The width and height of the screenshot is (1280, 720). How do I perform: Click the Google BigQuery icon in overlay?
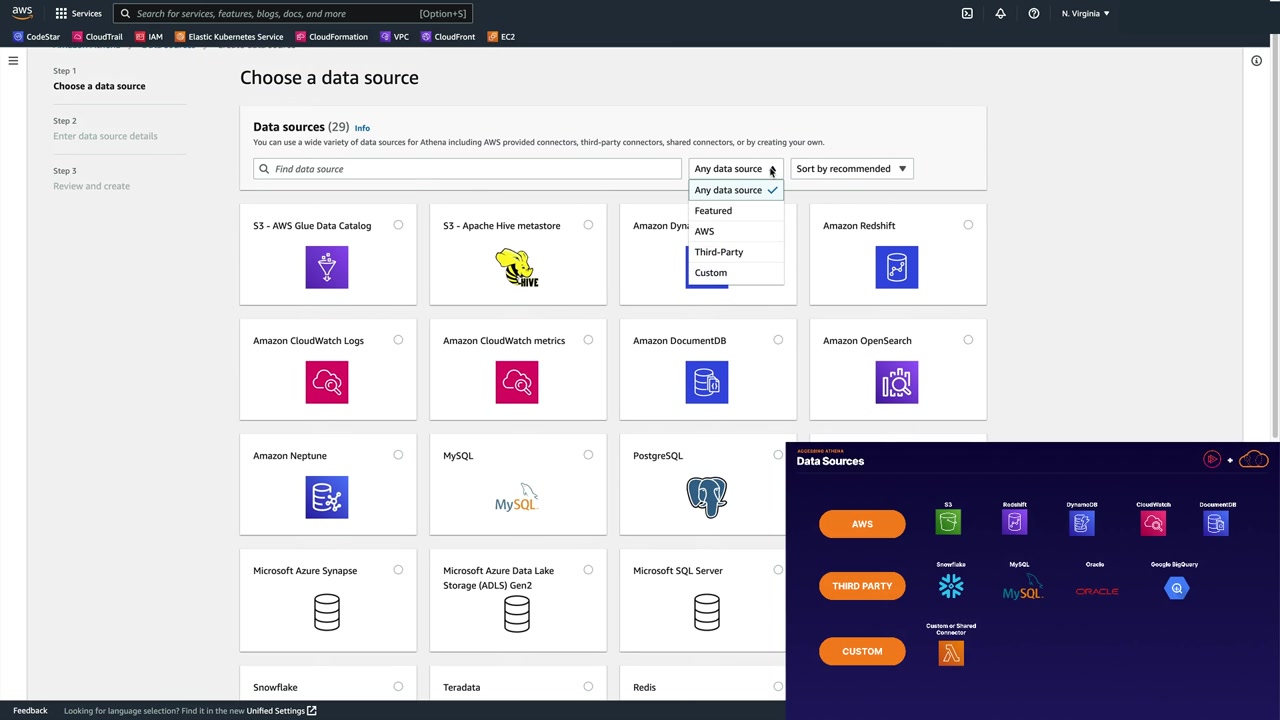click(x=1177, y=588)
